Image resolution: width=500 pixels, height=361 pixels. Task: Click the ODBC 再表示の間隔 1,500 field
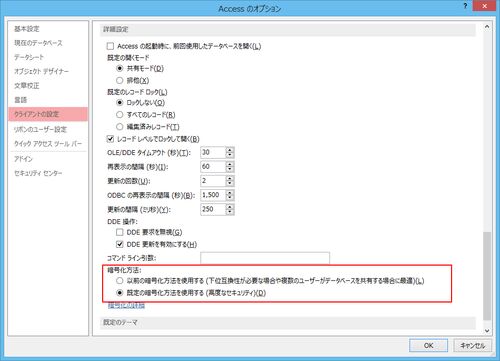[213, 195]
